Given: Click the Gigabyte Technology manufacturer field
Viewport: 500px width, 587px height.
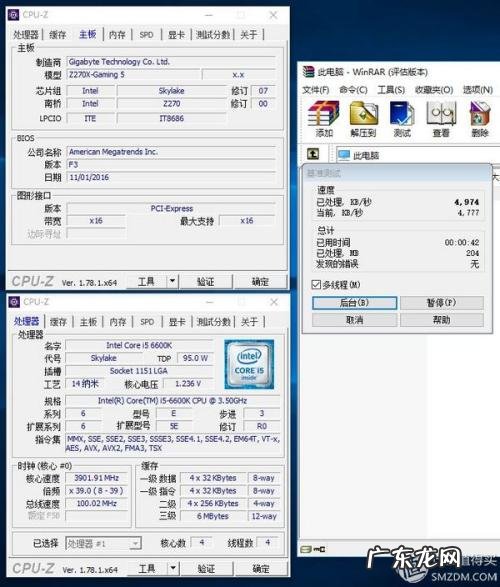Looking at the screenshot, I should [x=171, y=62].
